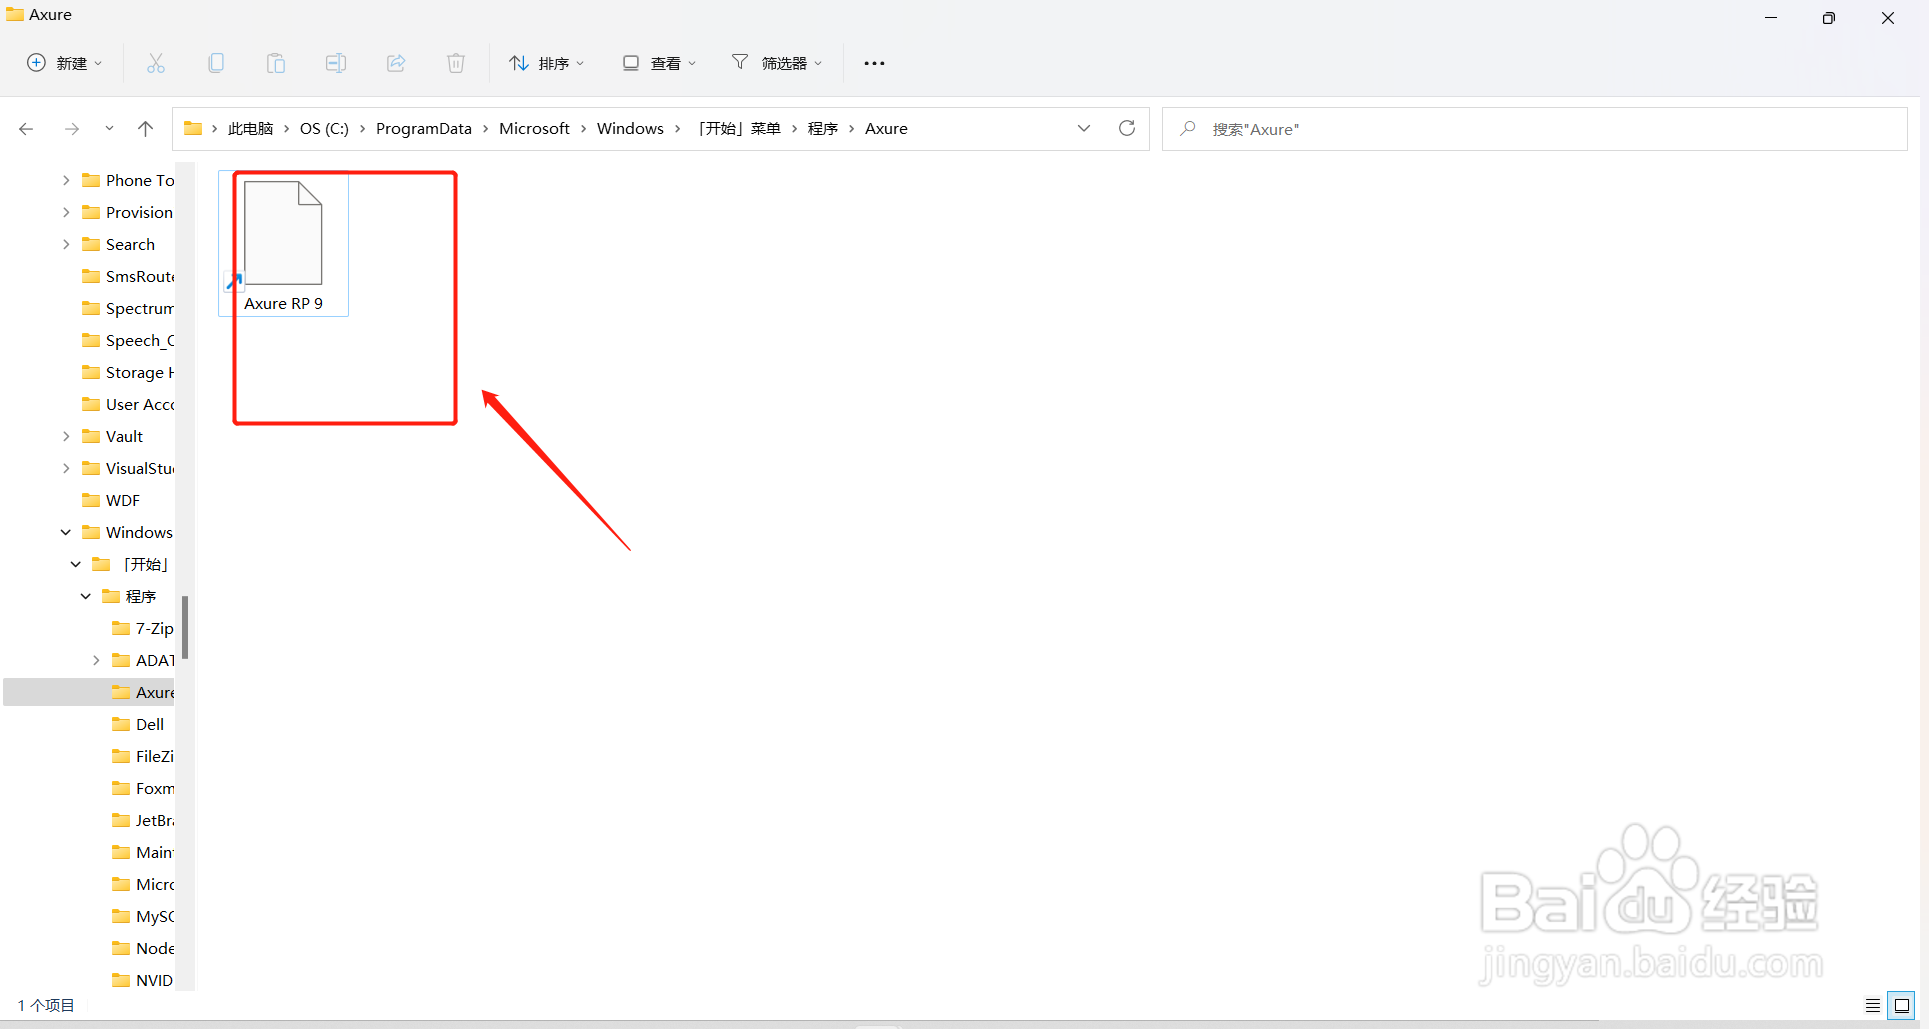Open the 查看 (View) dropdown
The height and width of the screenshot is (1029, 1929).
pyautogui.click(x=659, y=63)
